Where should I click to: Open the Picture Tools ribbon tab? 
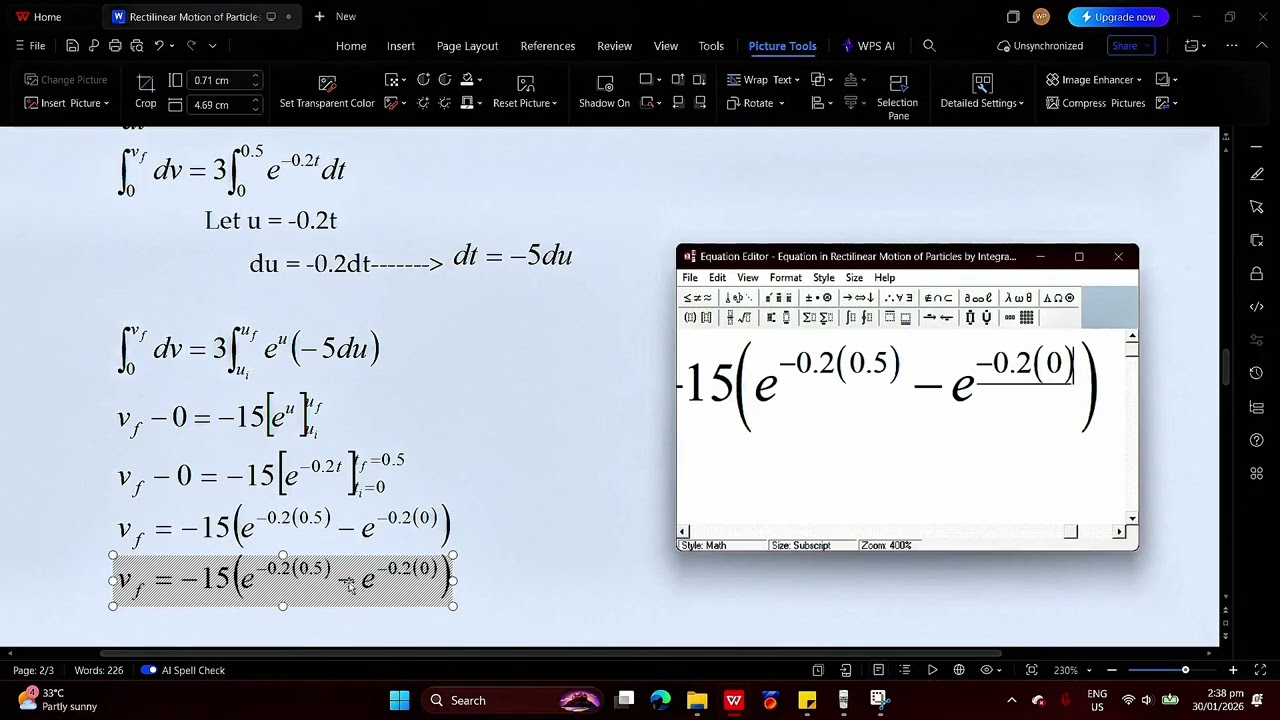click(x=782, y=46)
